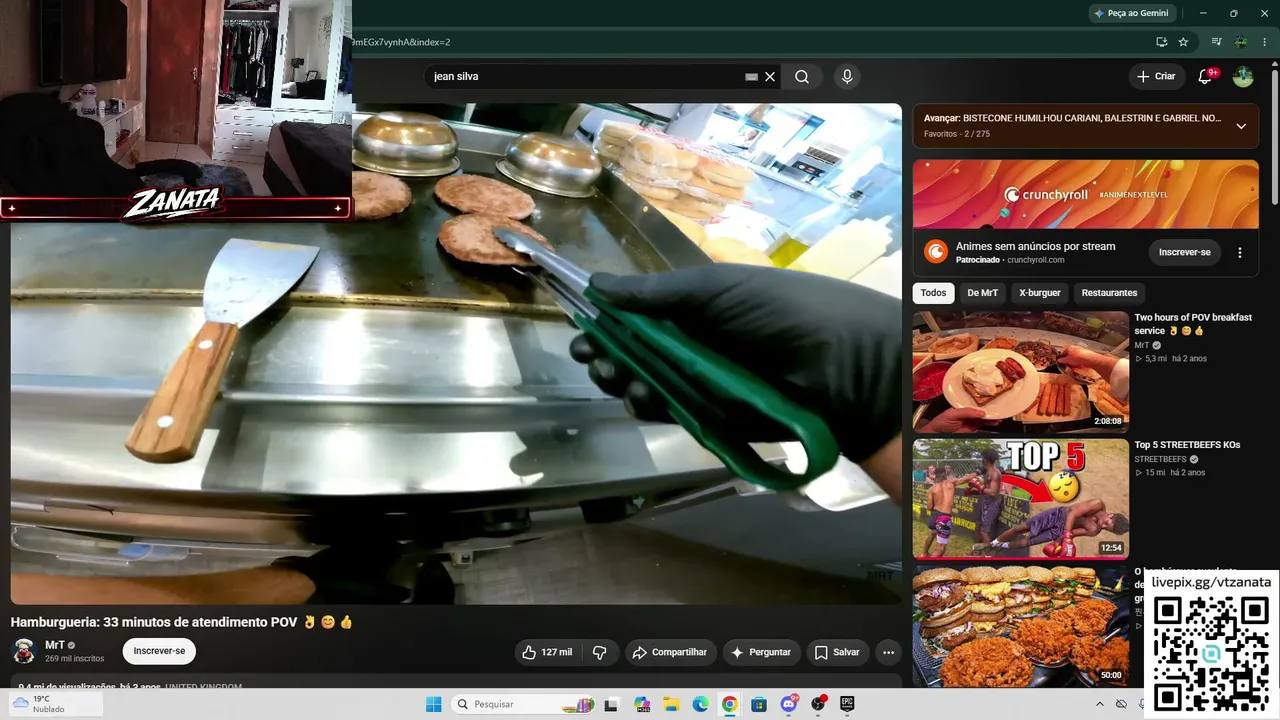Screen dimensions: 1280x720
Task: Open Crunchyroll ad options menu
Action: click(x=1240, y=253)
